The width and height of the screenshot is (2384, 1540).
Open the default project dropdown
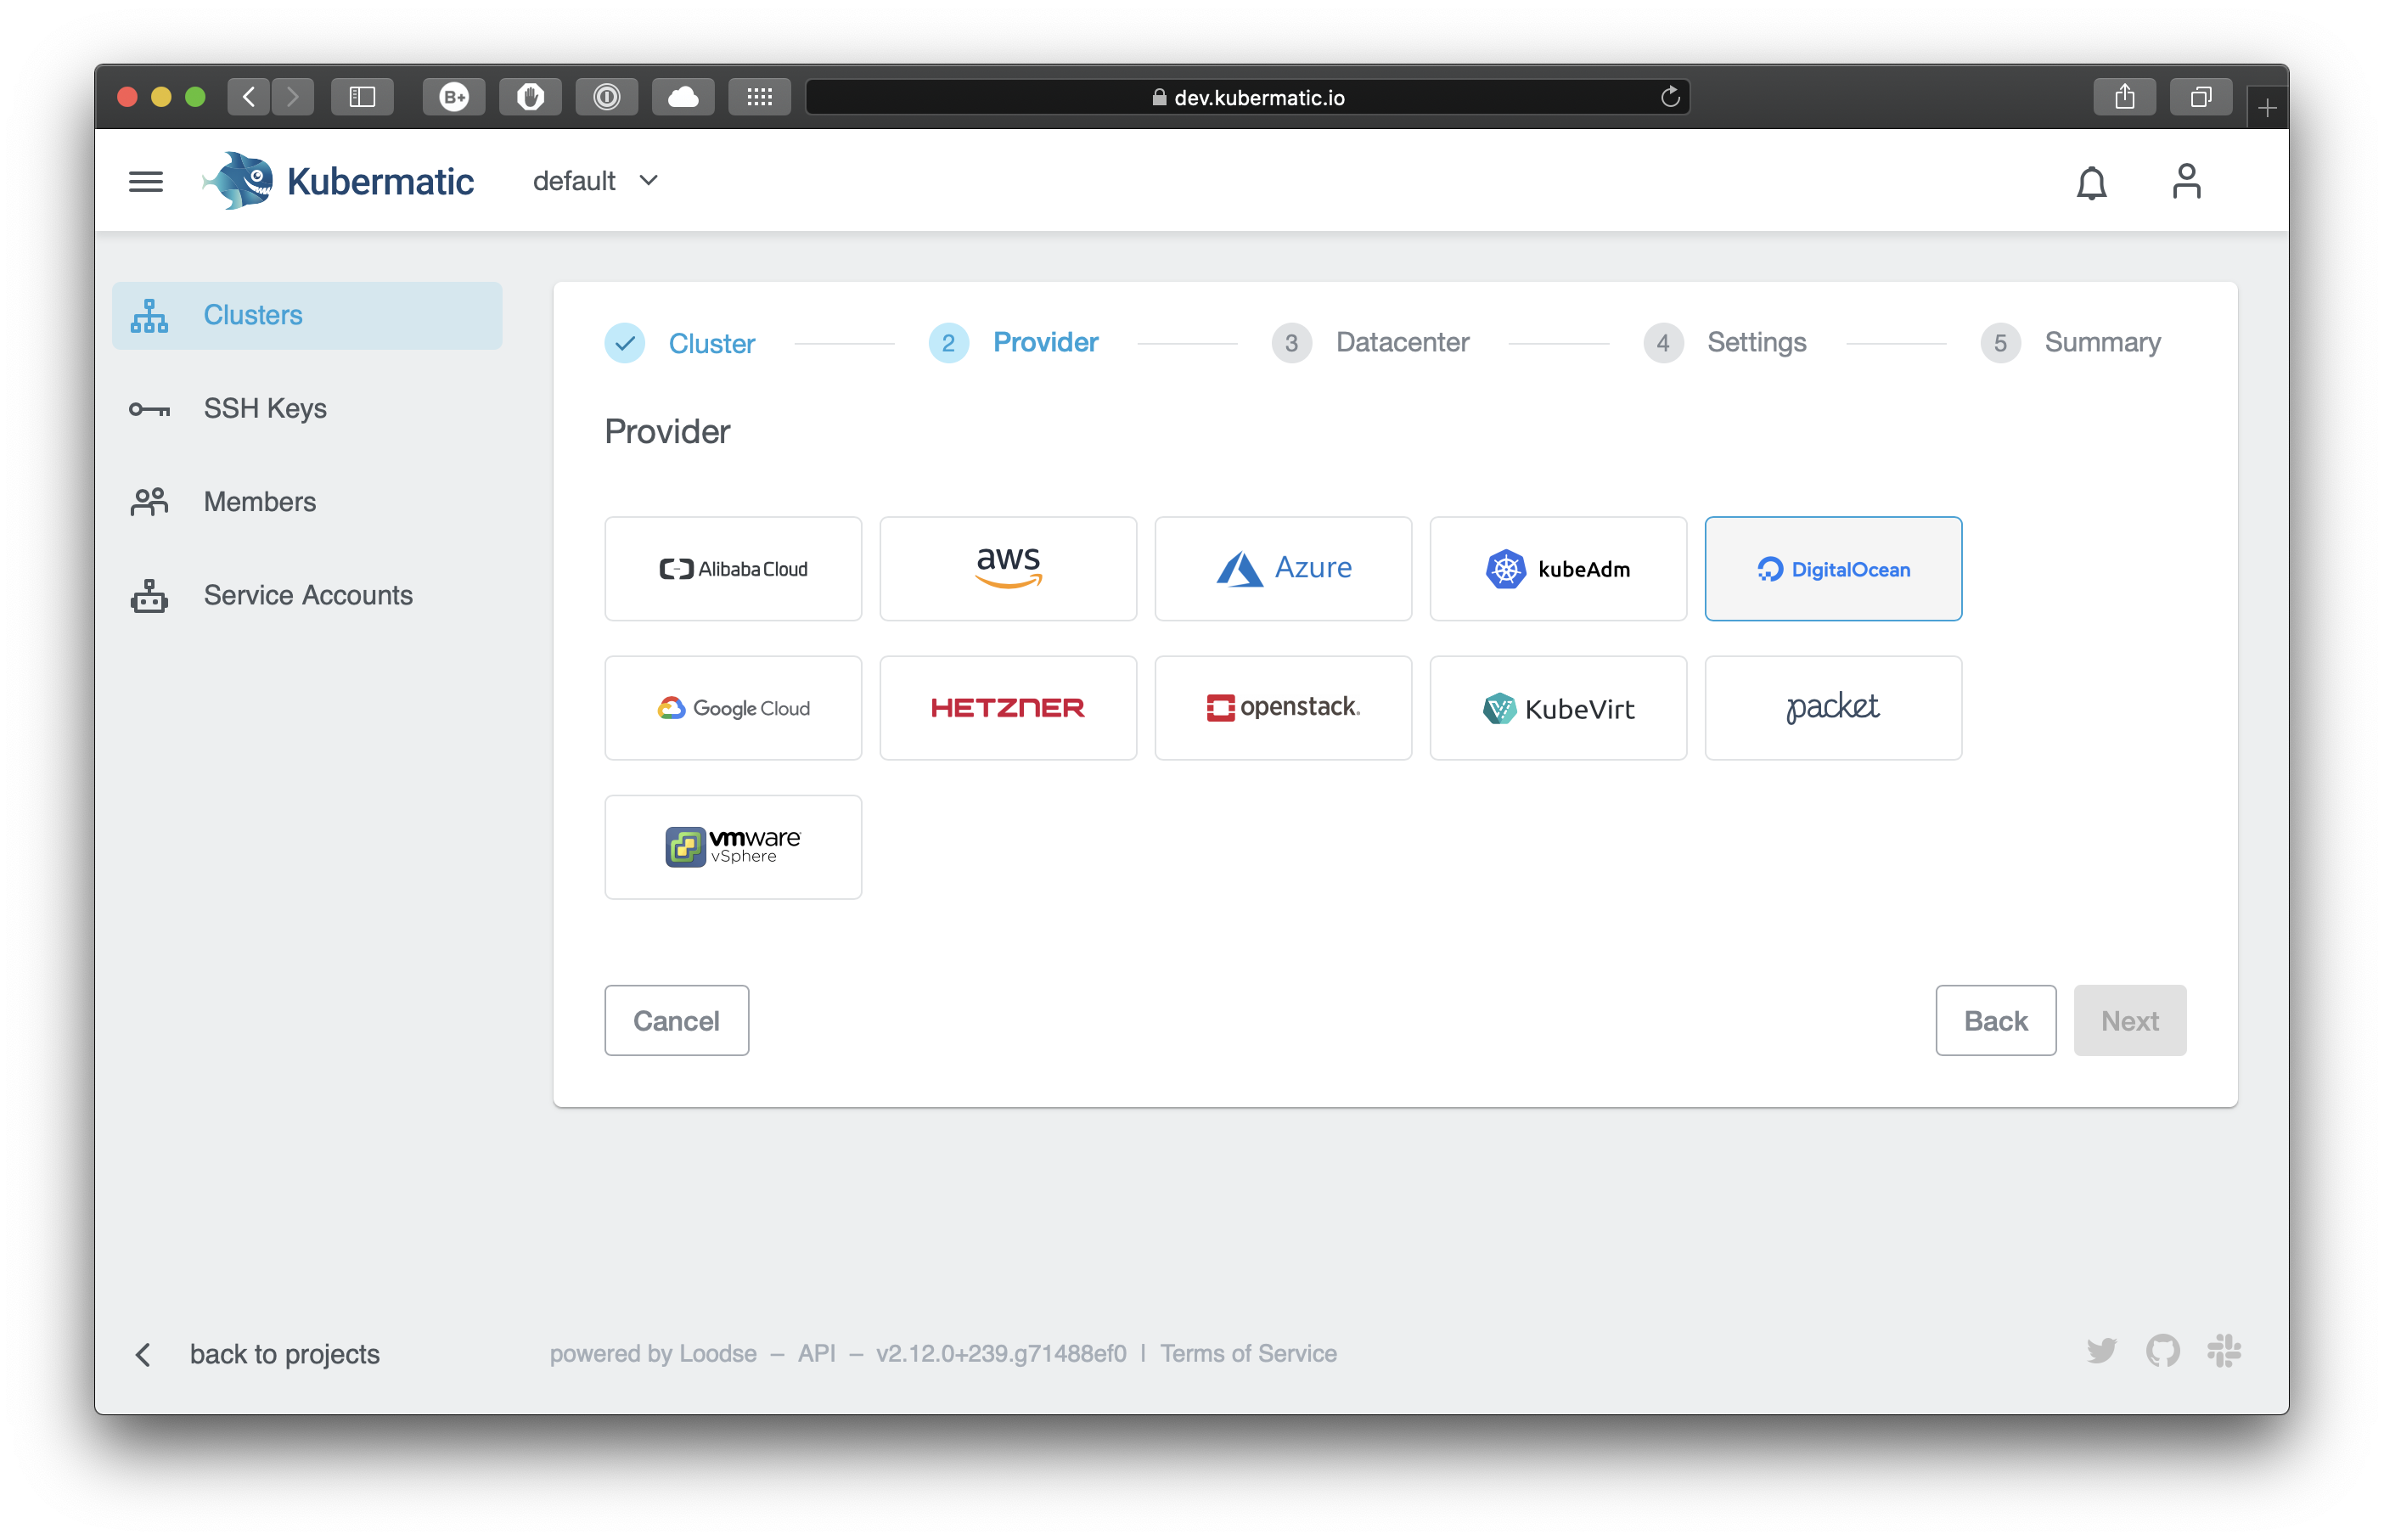coord(595,181)
